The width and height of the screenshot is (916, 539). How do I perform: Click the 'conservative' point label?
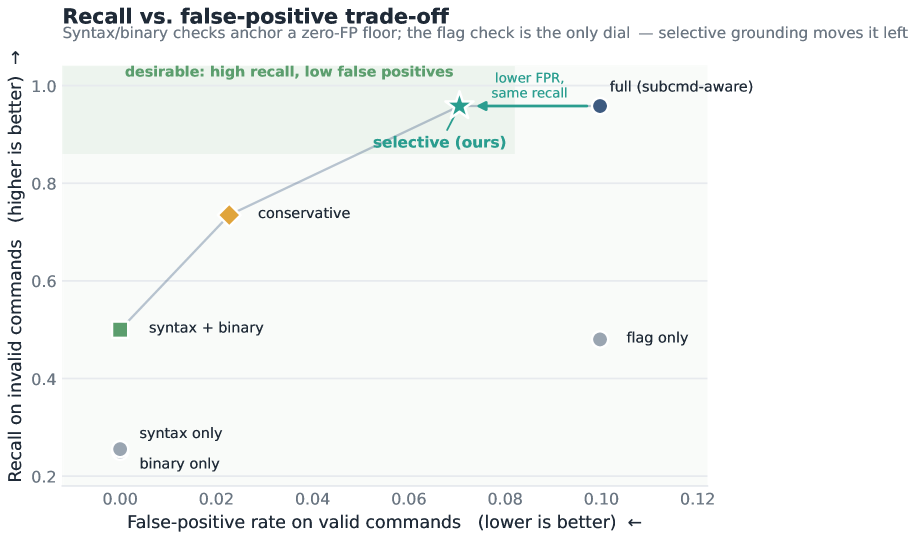point(304,213)
